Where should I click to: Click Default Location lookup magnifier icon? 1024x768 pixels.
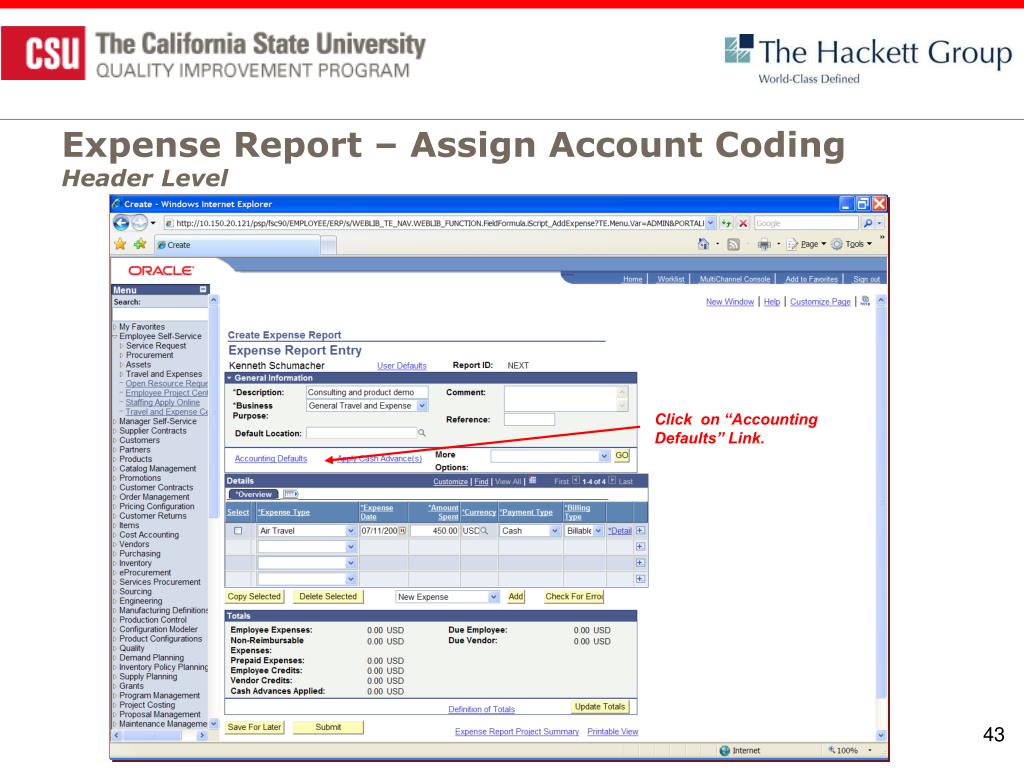pos(422,433)
